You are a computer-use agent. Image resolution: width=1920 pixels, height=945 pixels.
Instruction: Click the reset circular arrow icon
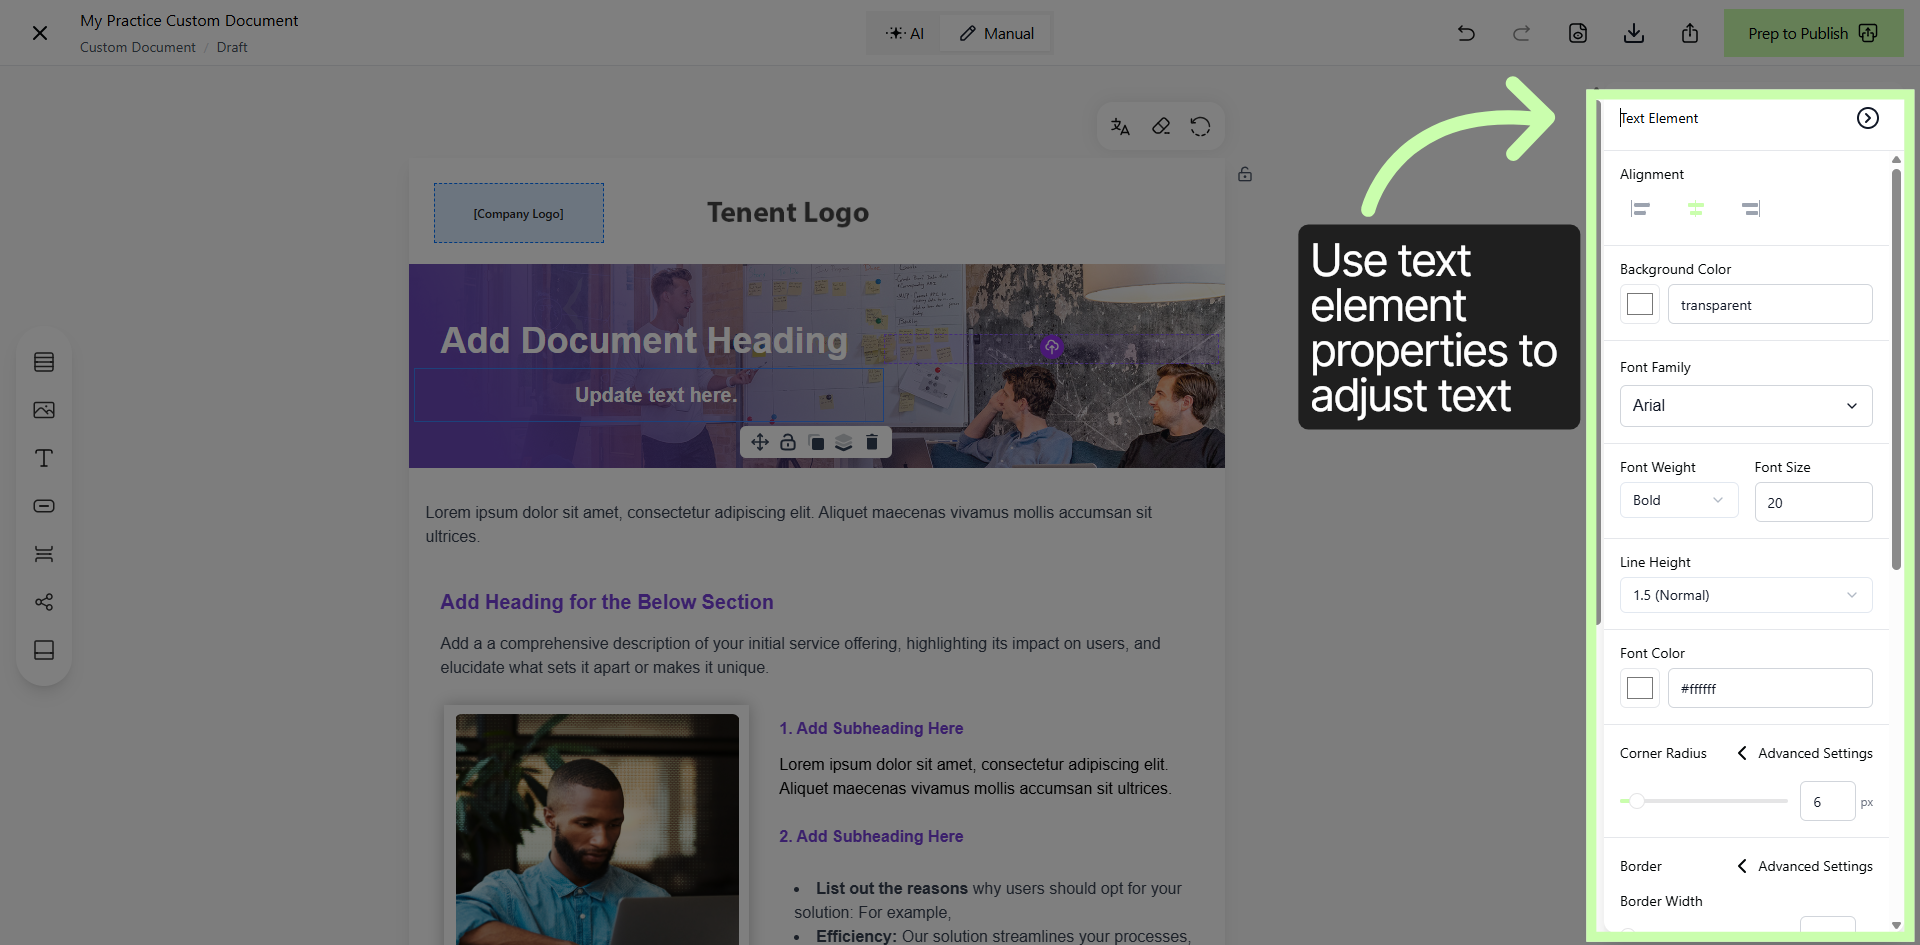tap(1200, 126)
